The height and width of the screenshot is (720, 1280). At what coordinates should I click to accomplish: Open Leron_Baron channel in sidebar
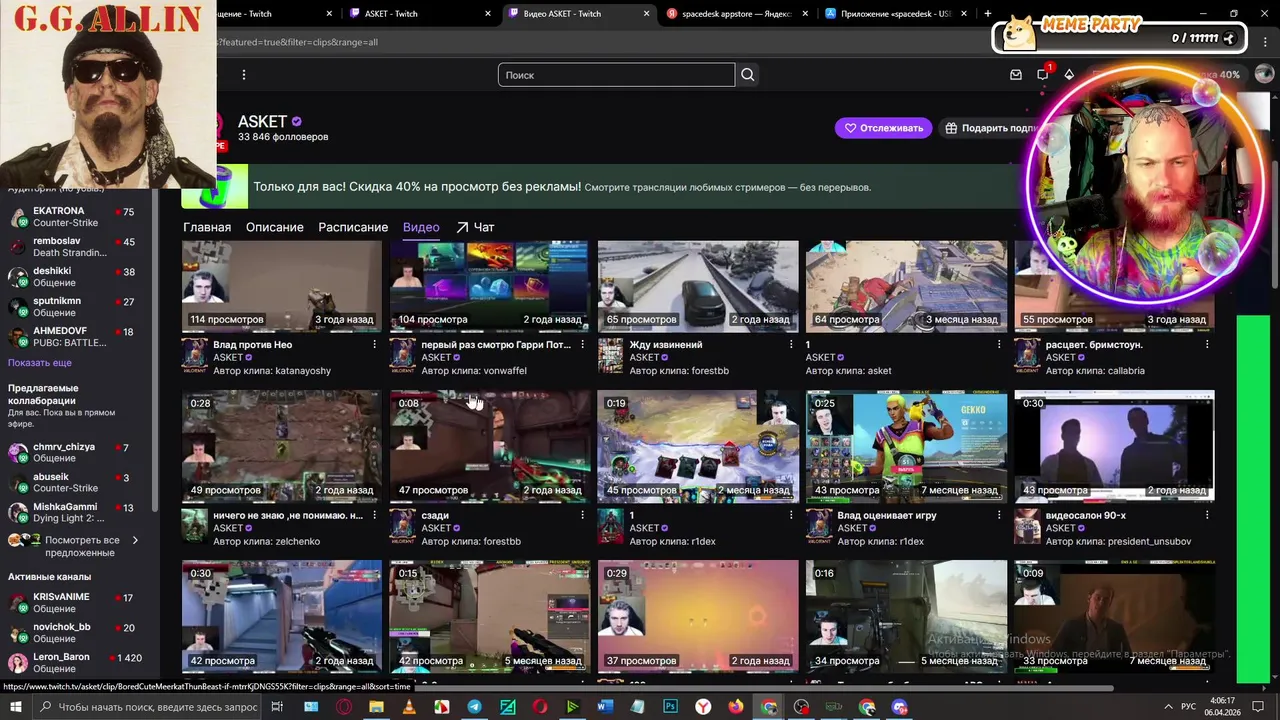point(74,663)
